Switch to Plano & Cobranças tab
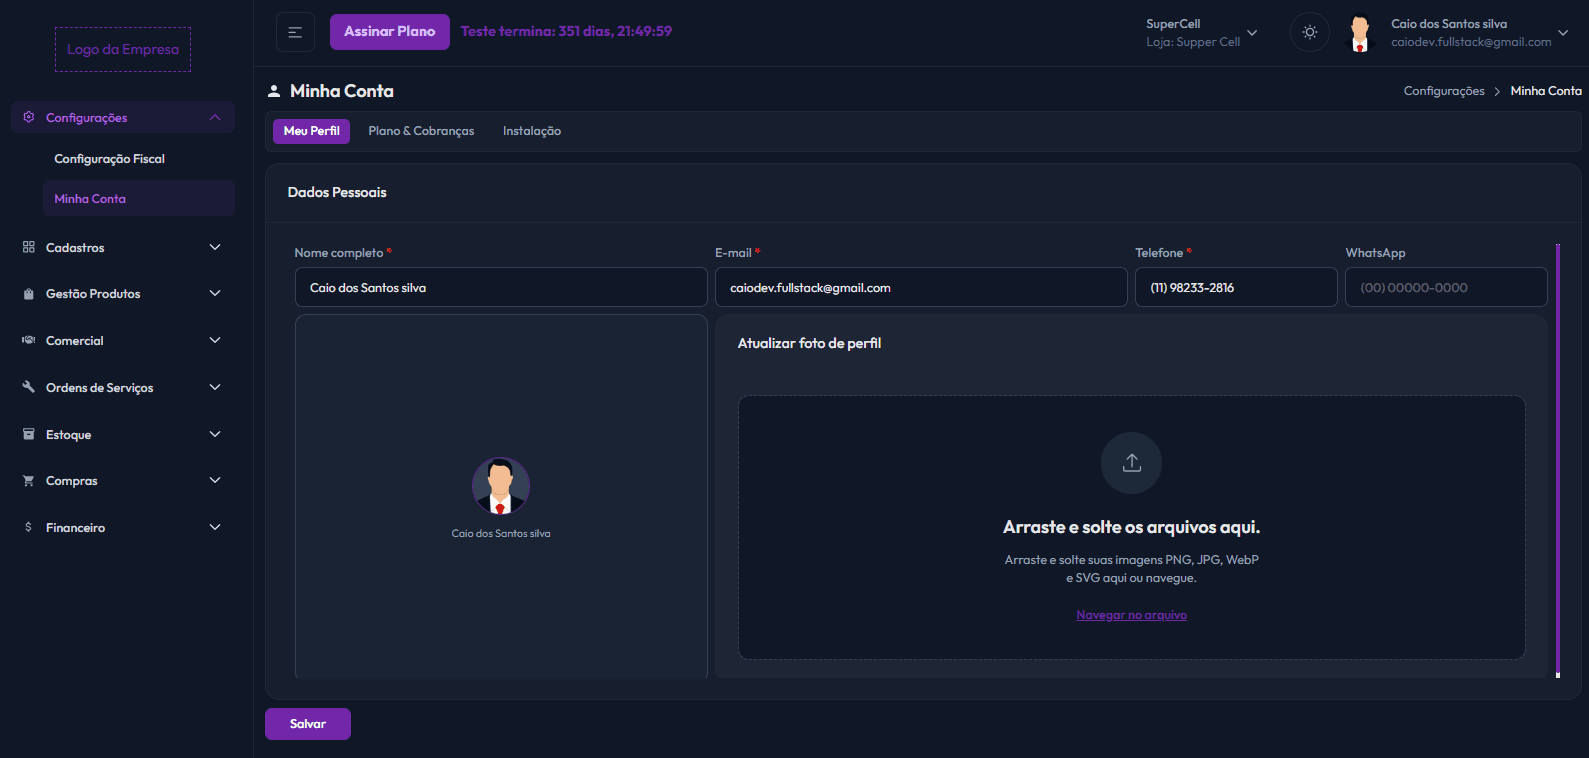 coord(421,131)
